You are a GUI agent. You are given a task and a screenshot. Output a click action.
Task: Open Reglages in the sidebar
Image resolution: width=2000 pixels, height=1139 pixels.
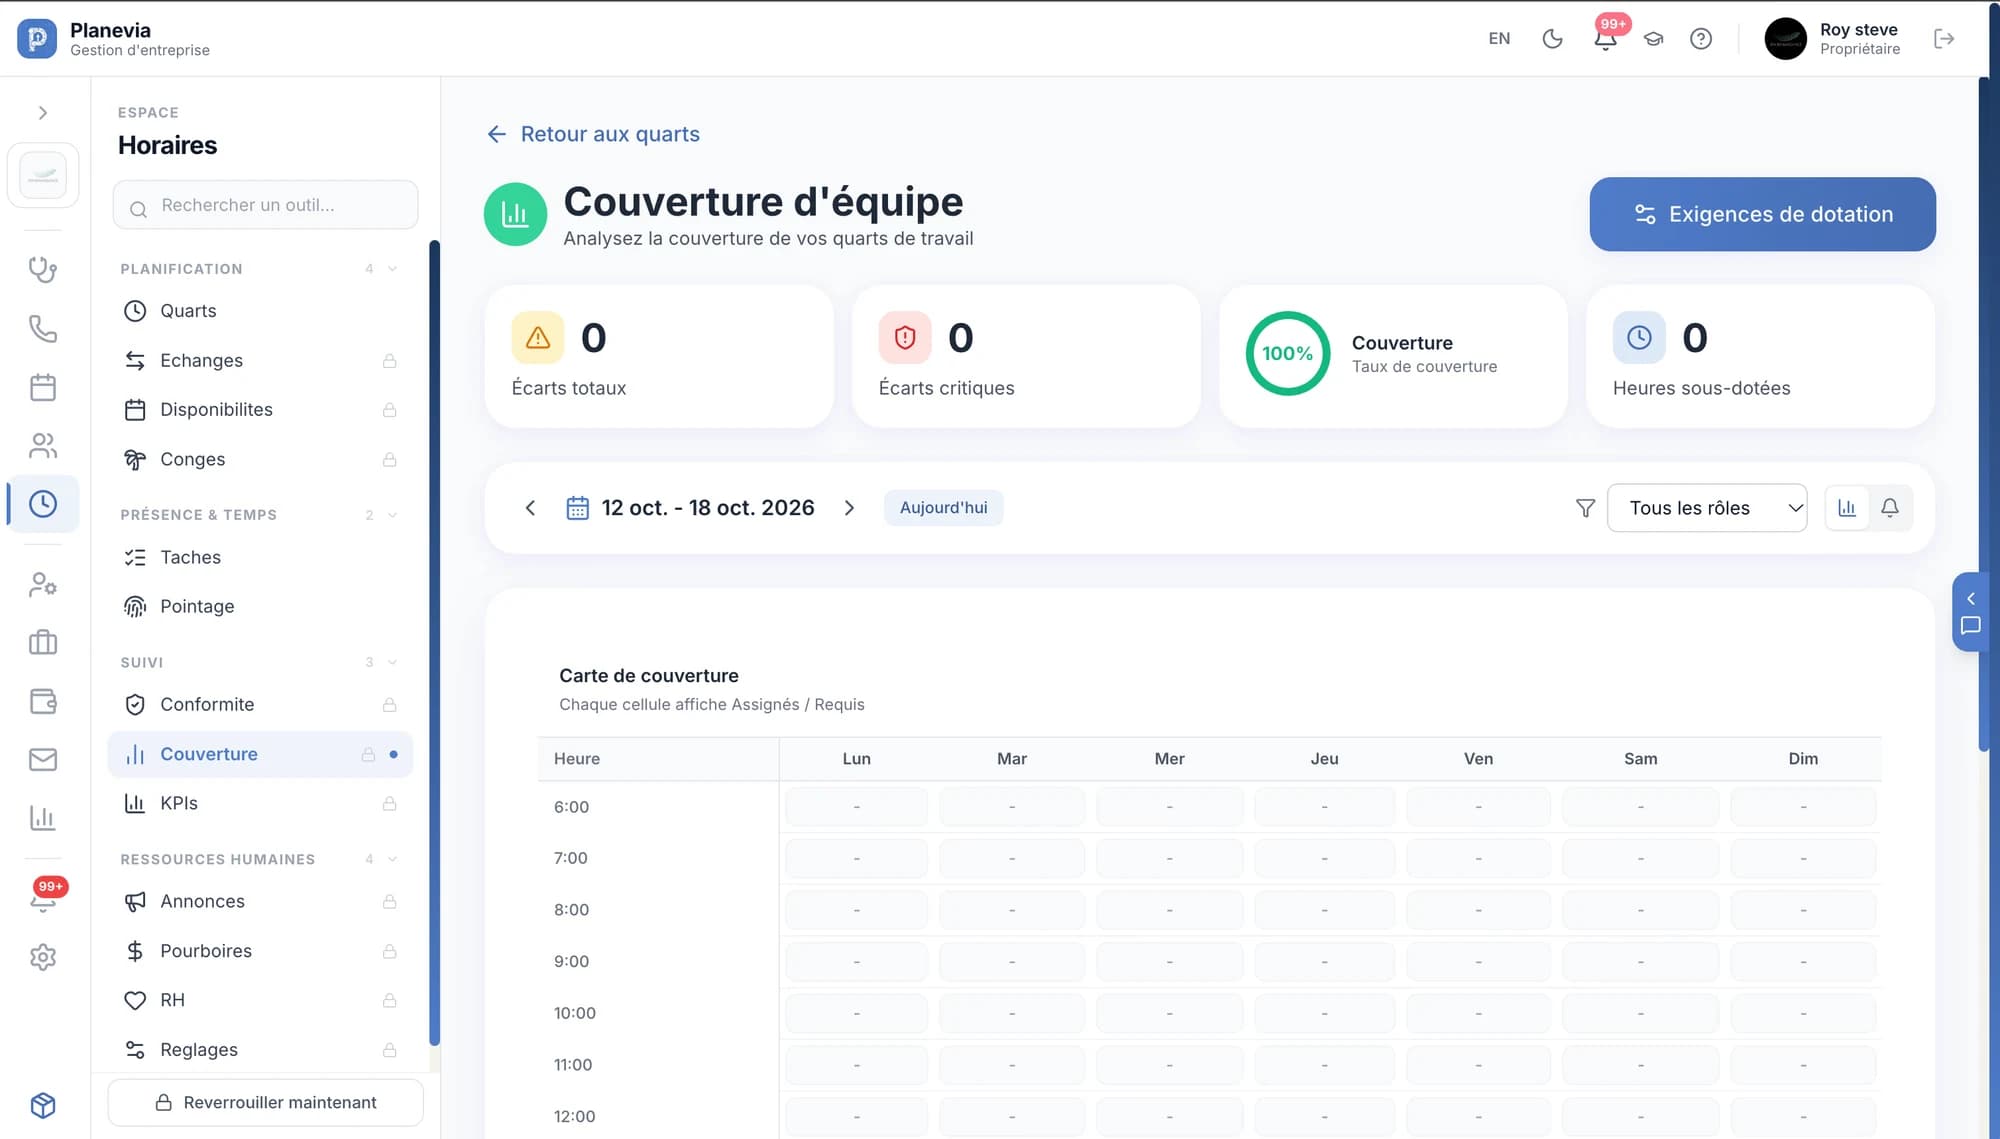tap(260, 1050)
